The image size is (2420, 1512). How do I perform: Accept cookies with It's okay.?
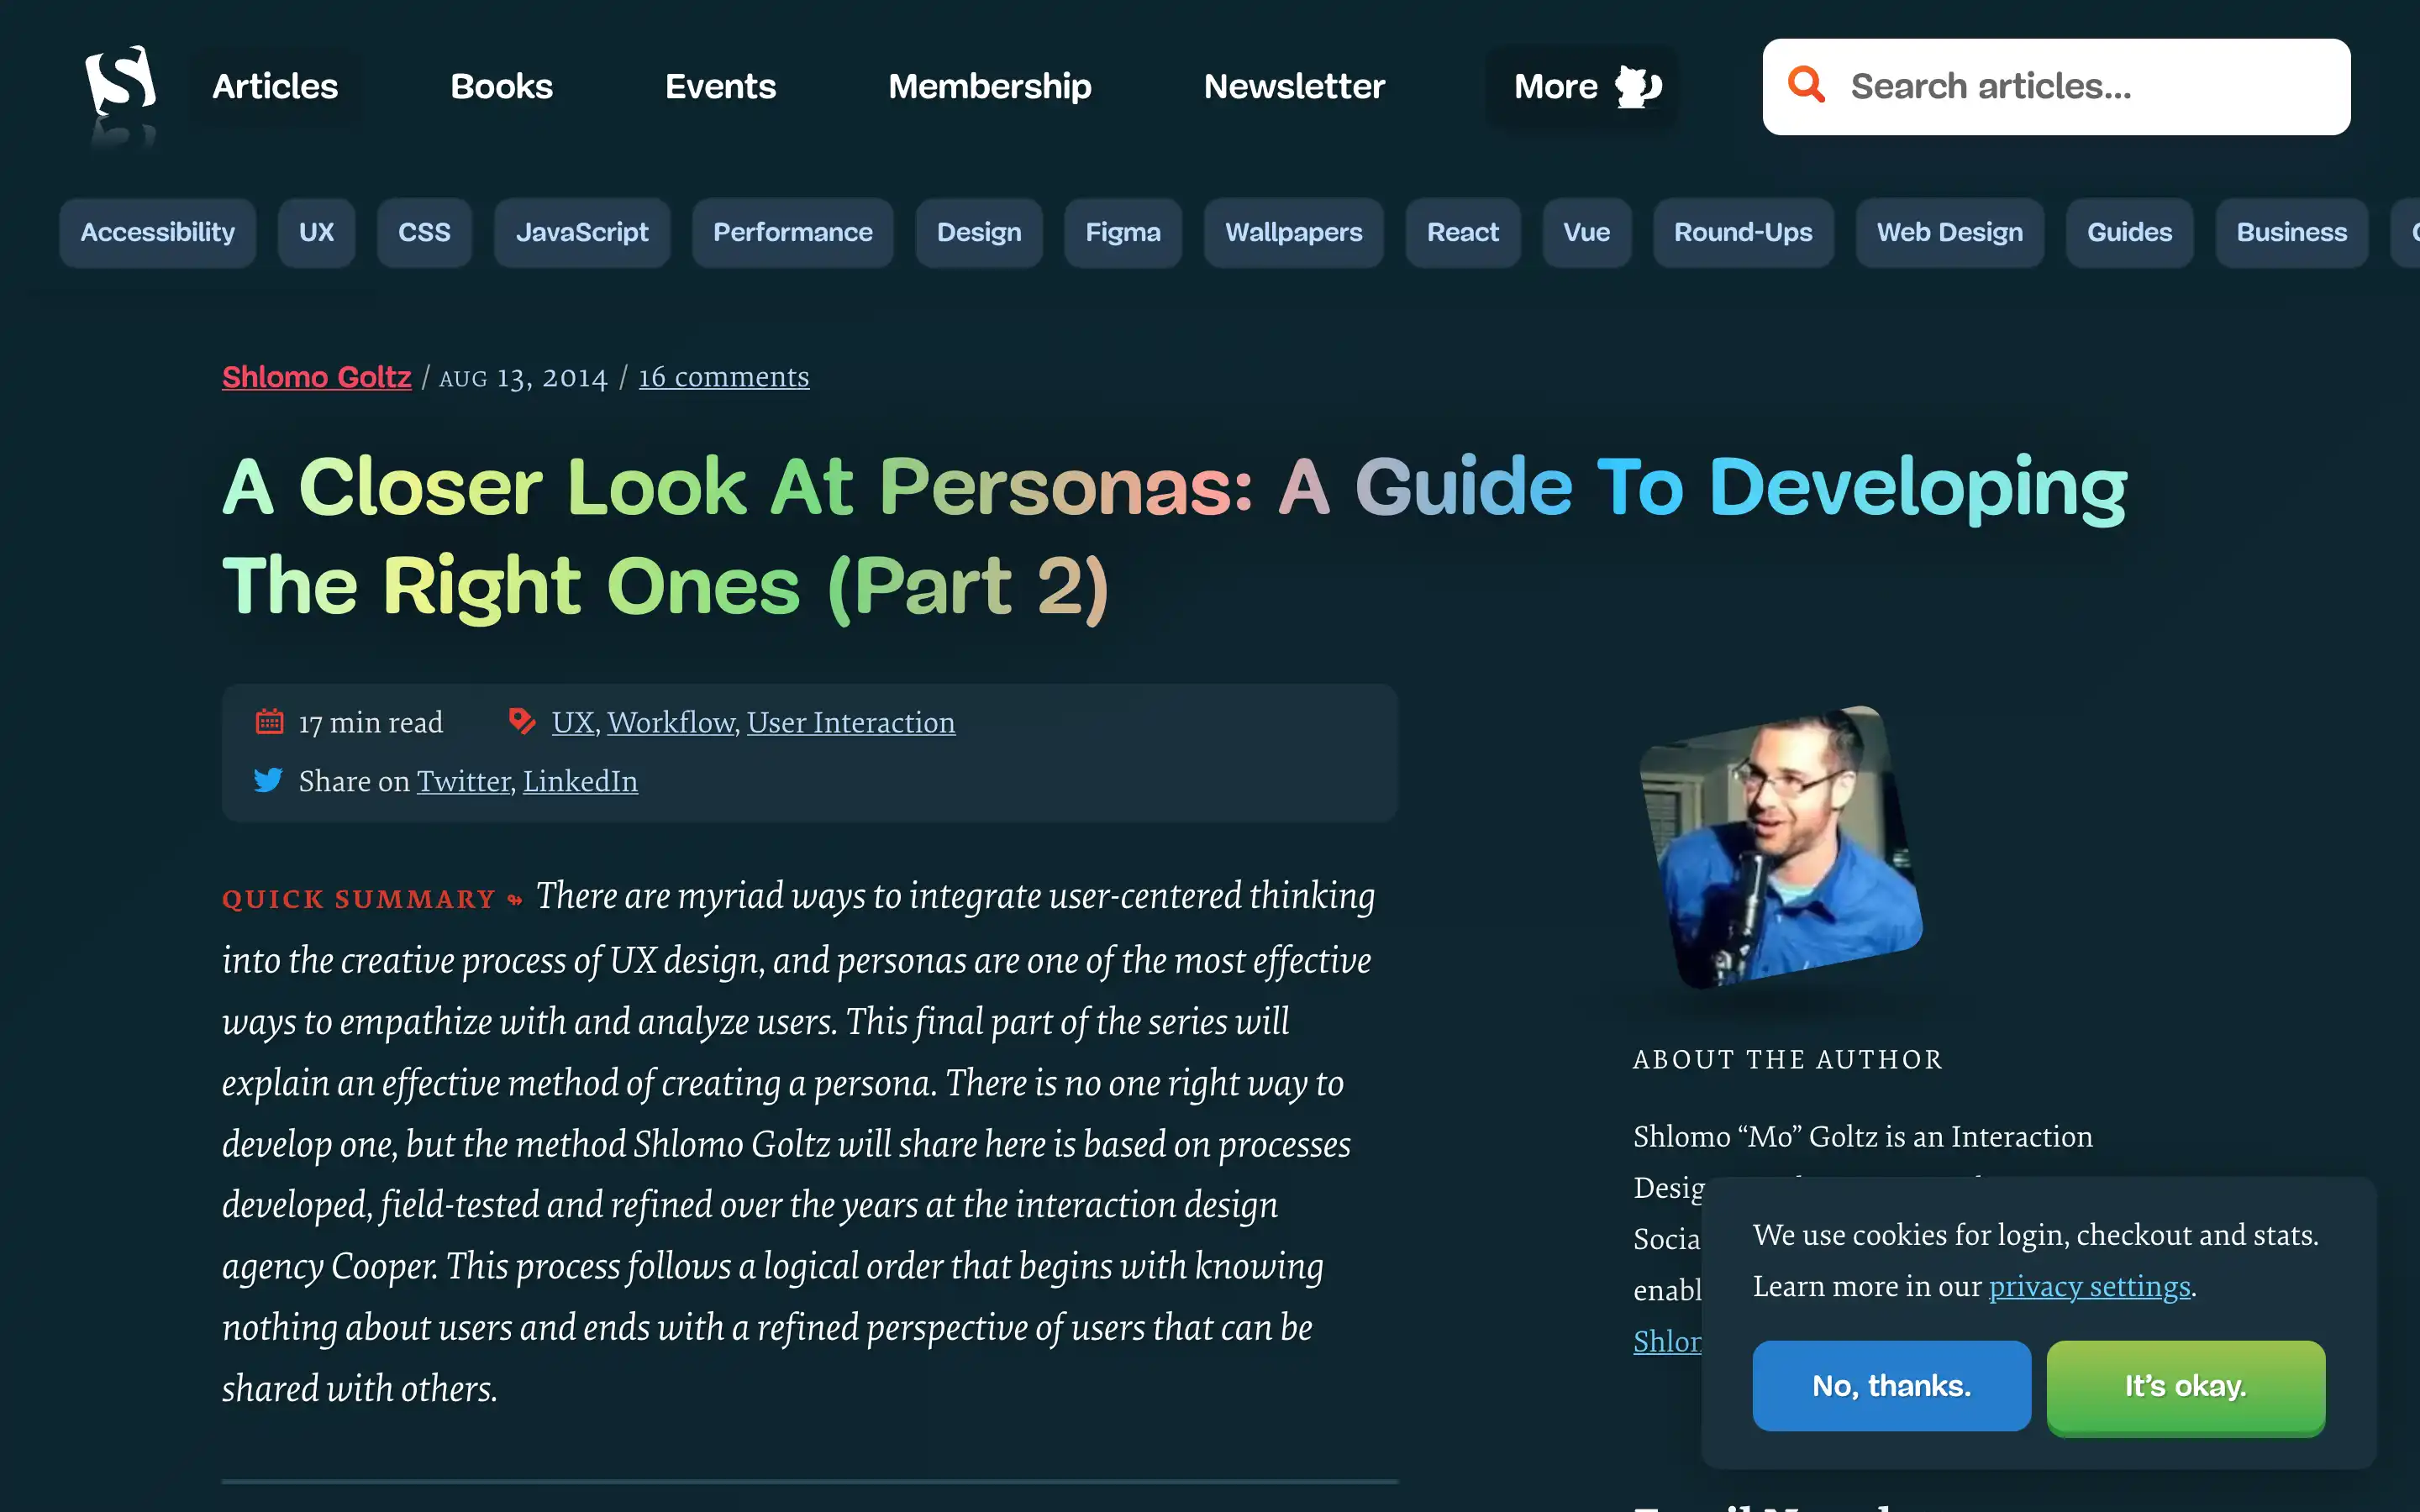(2185, 1388)
